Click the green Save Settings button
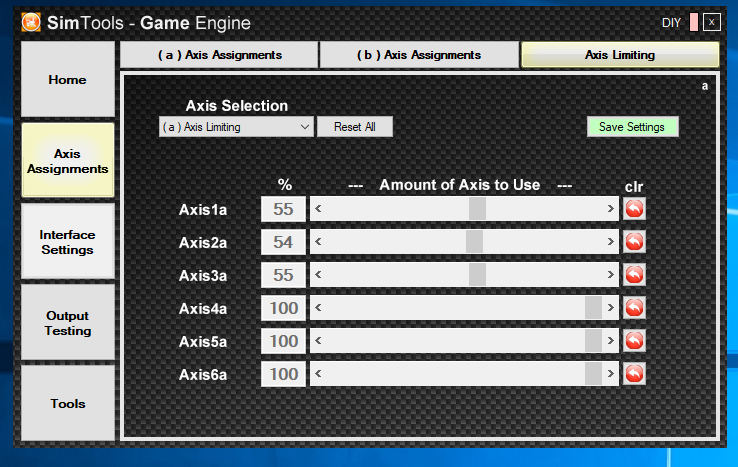738x467 pixels. tap(633, 127)
